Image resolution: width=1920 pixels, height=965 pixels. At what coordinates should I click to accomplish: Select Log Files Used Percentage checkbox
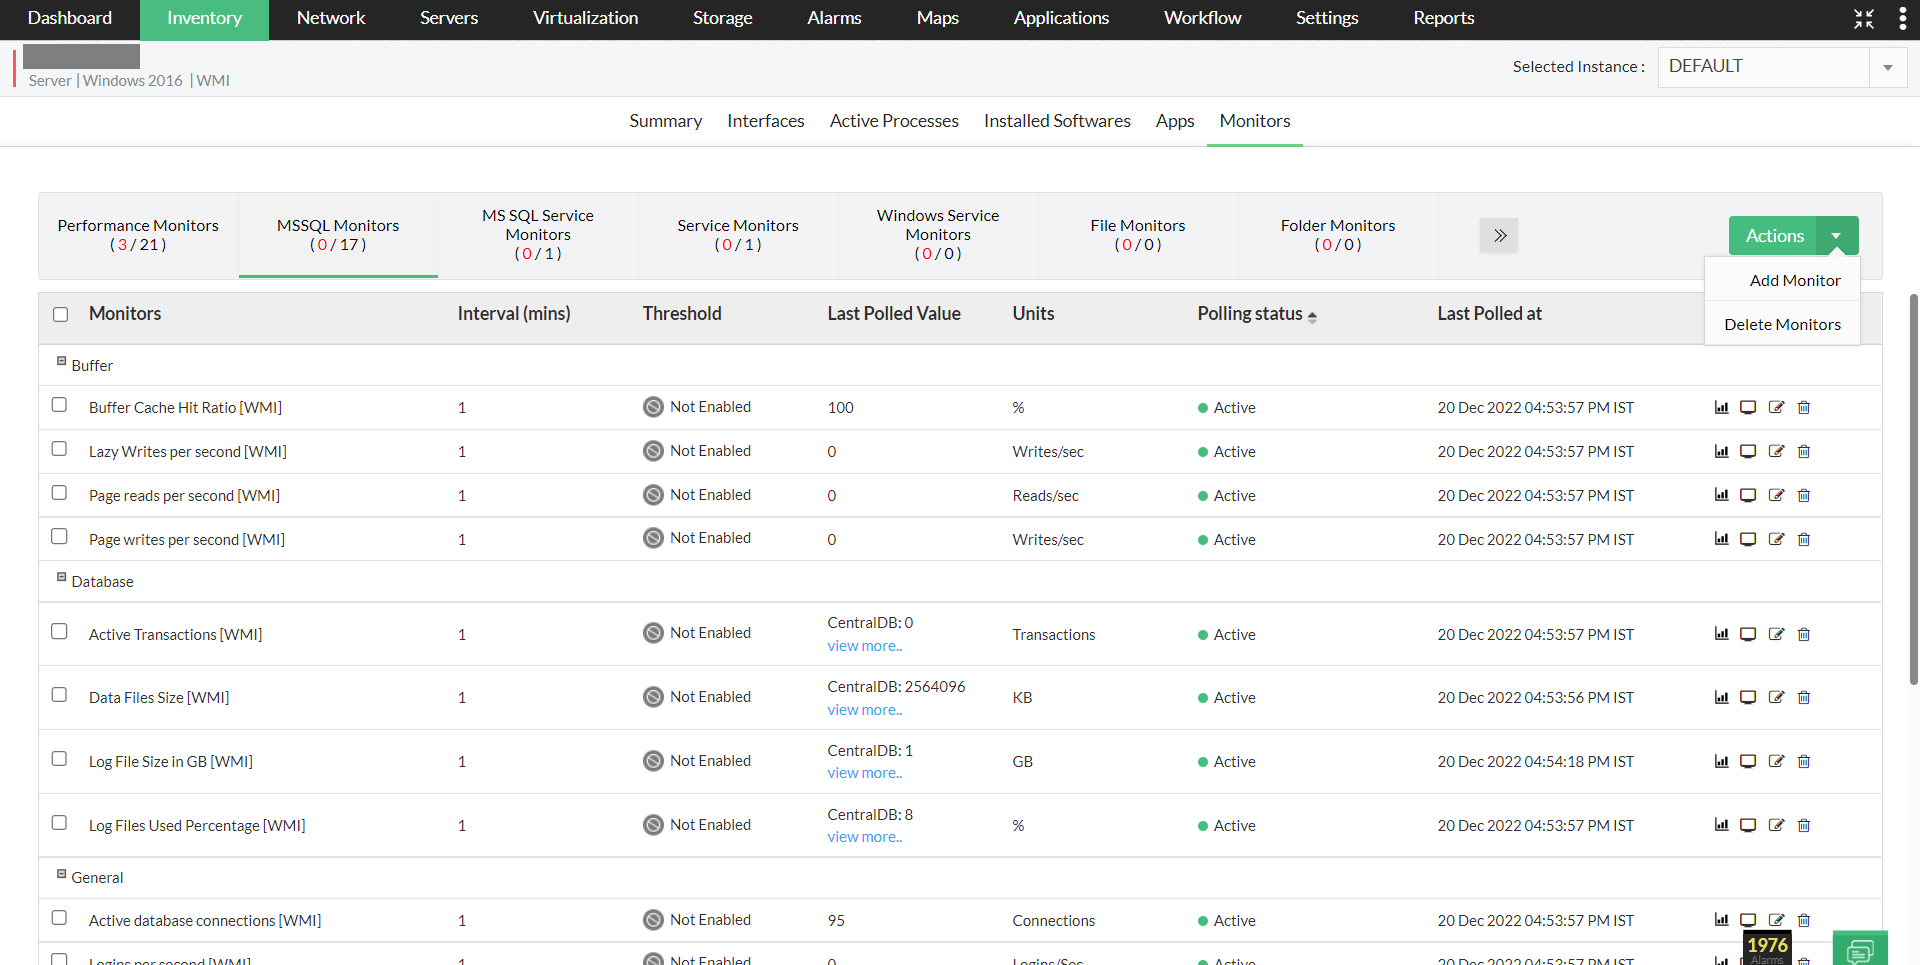[60, 823]
